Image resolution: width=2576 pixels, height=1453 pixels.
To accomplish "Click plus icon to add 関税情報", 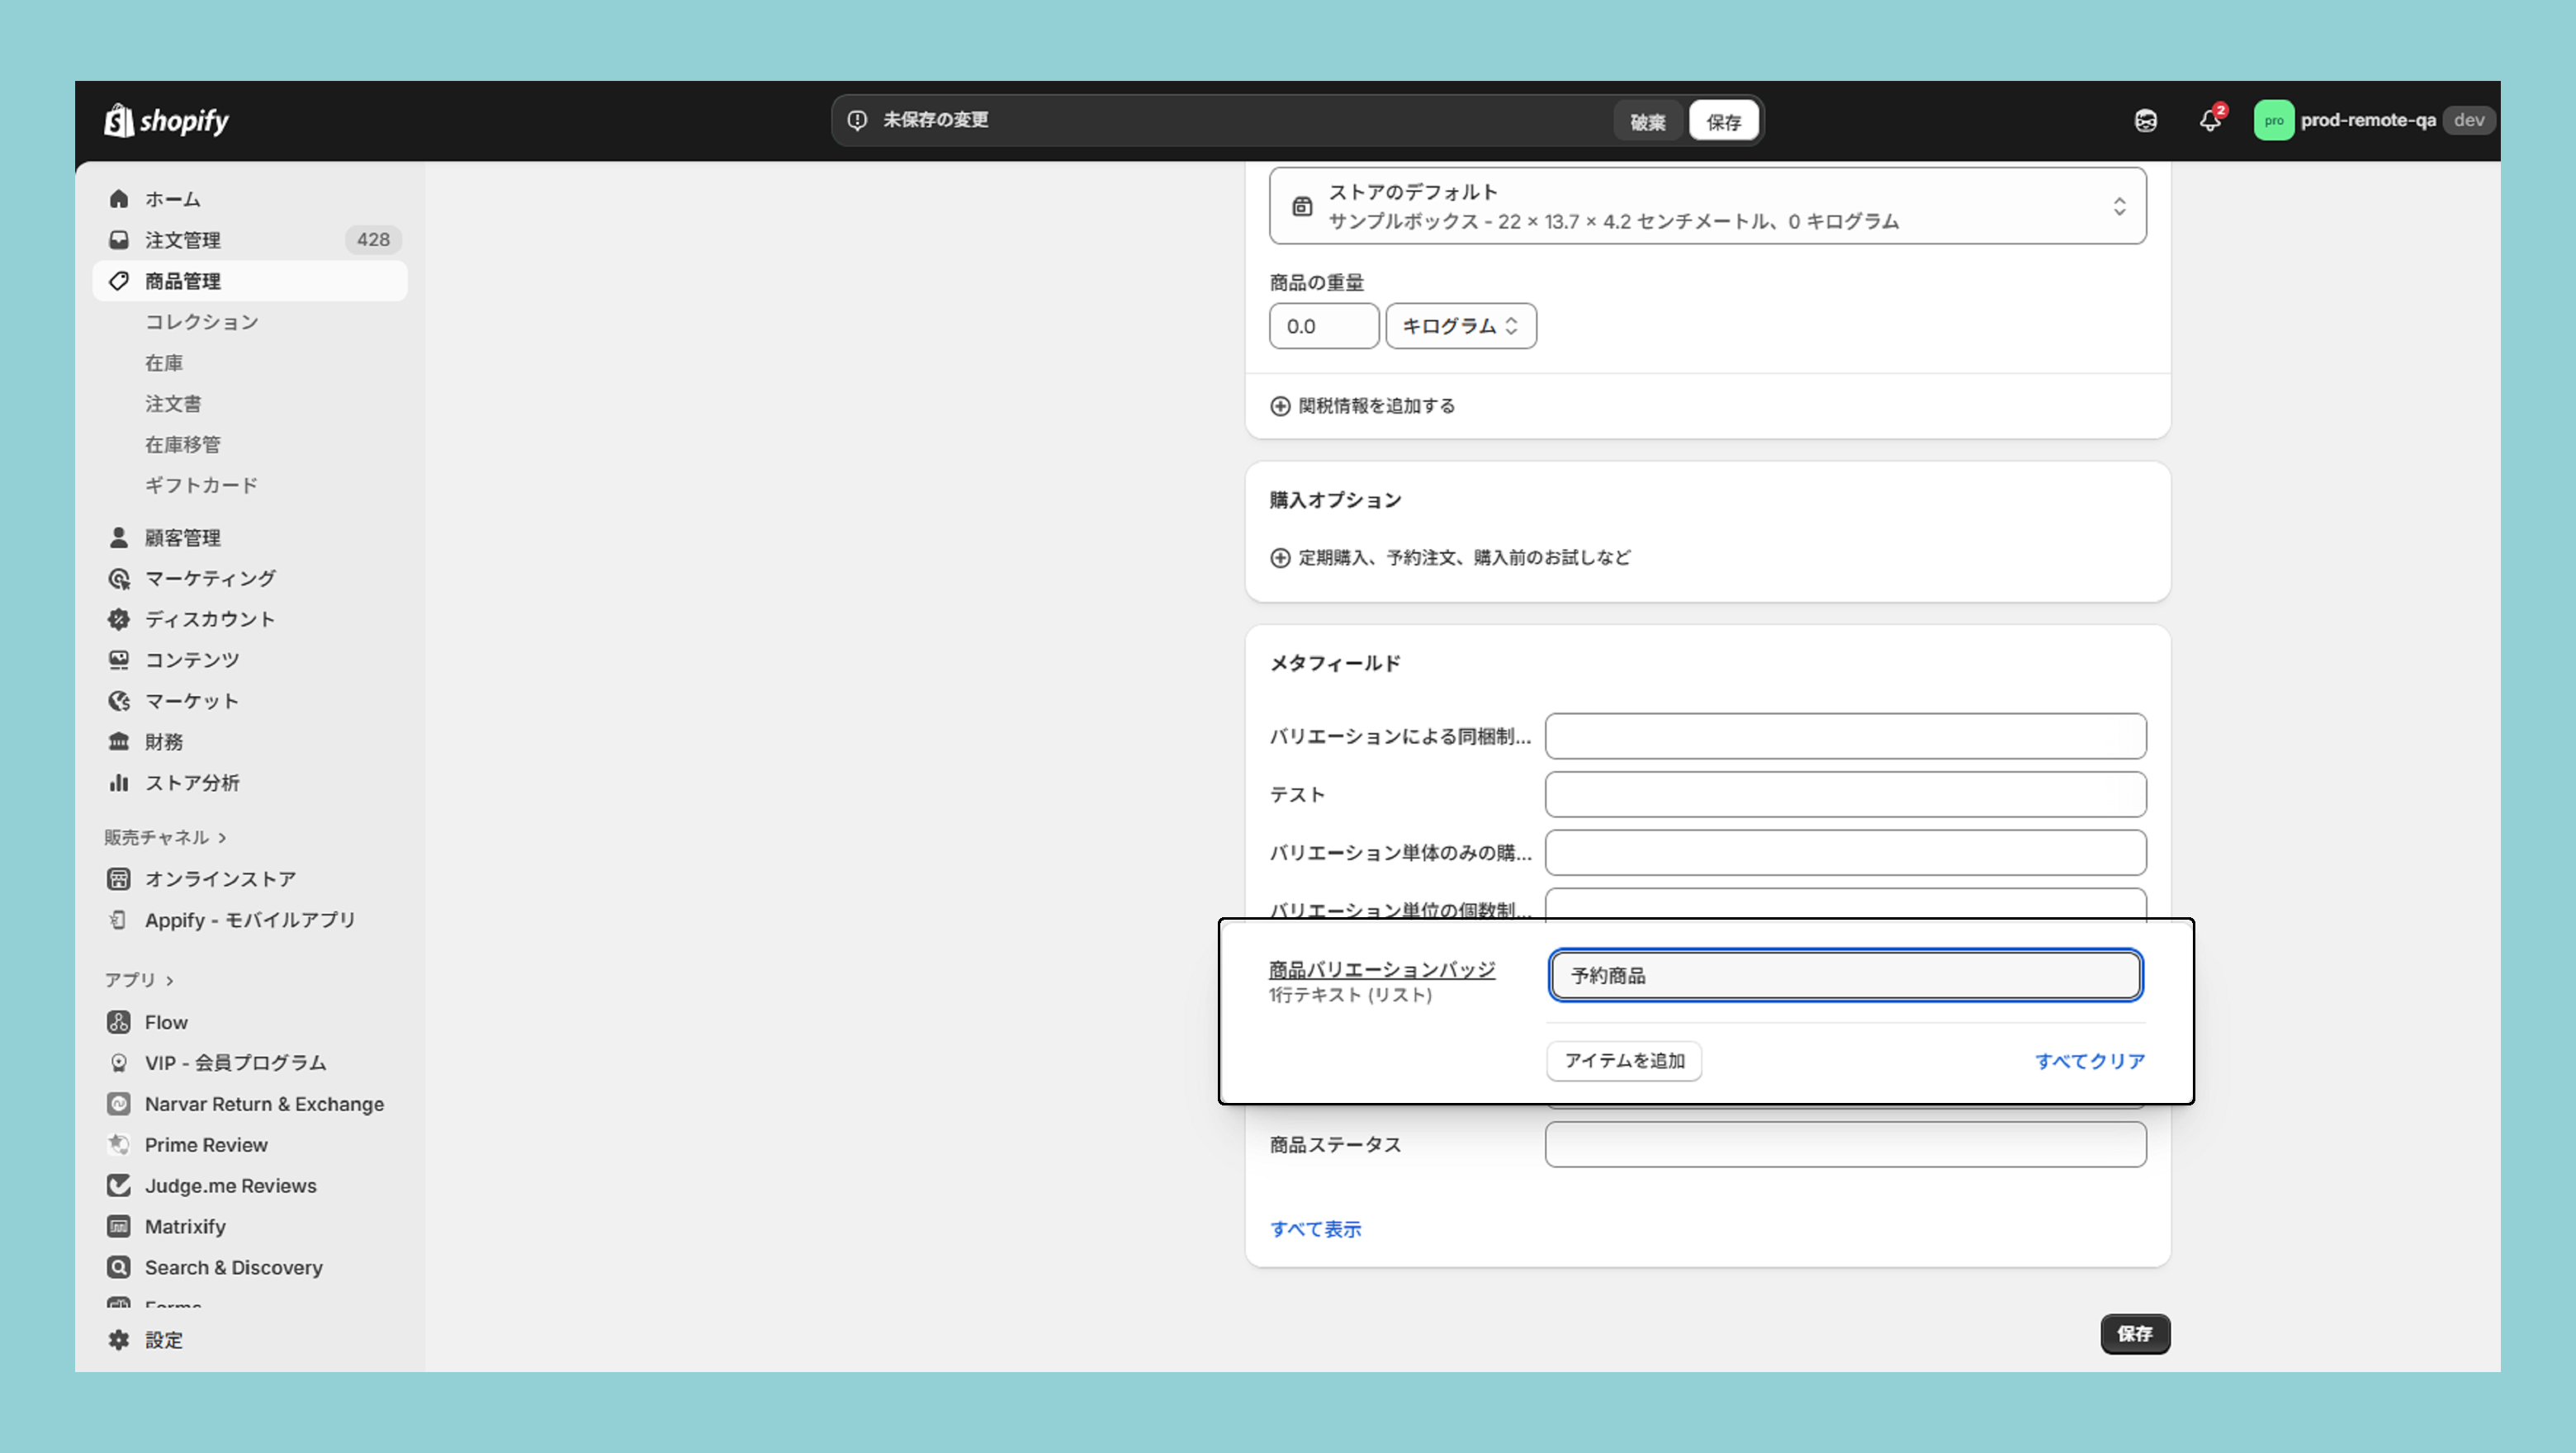I will (1280, 406).
